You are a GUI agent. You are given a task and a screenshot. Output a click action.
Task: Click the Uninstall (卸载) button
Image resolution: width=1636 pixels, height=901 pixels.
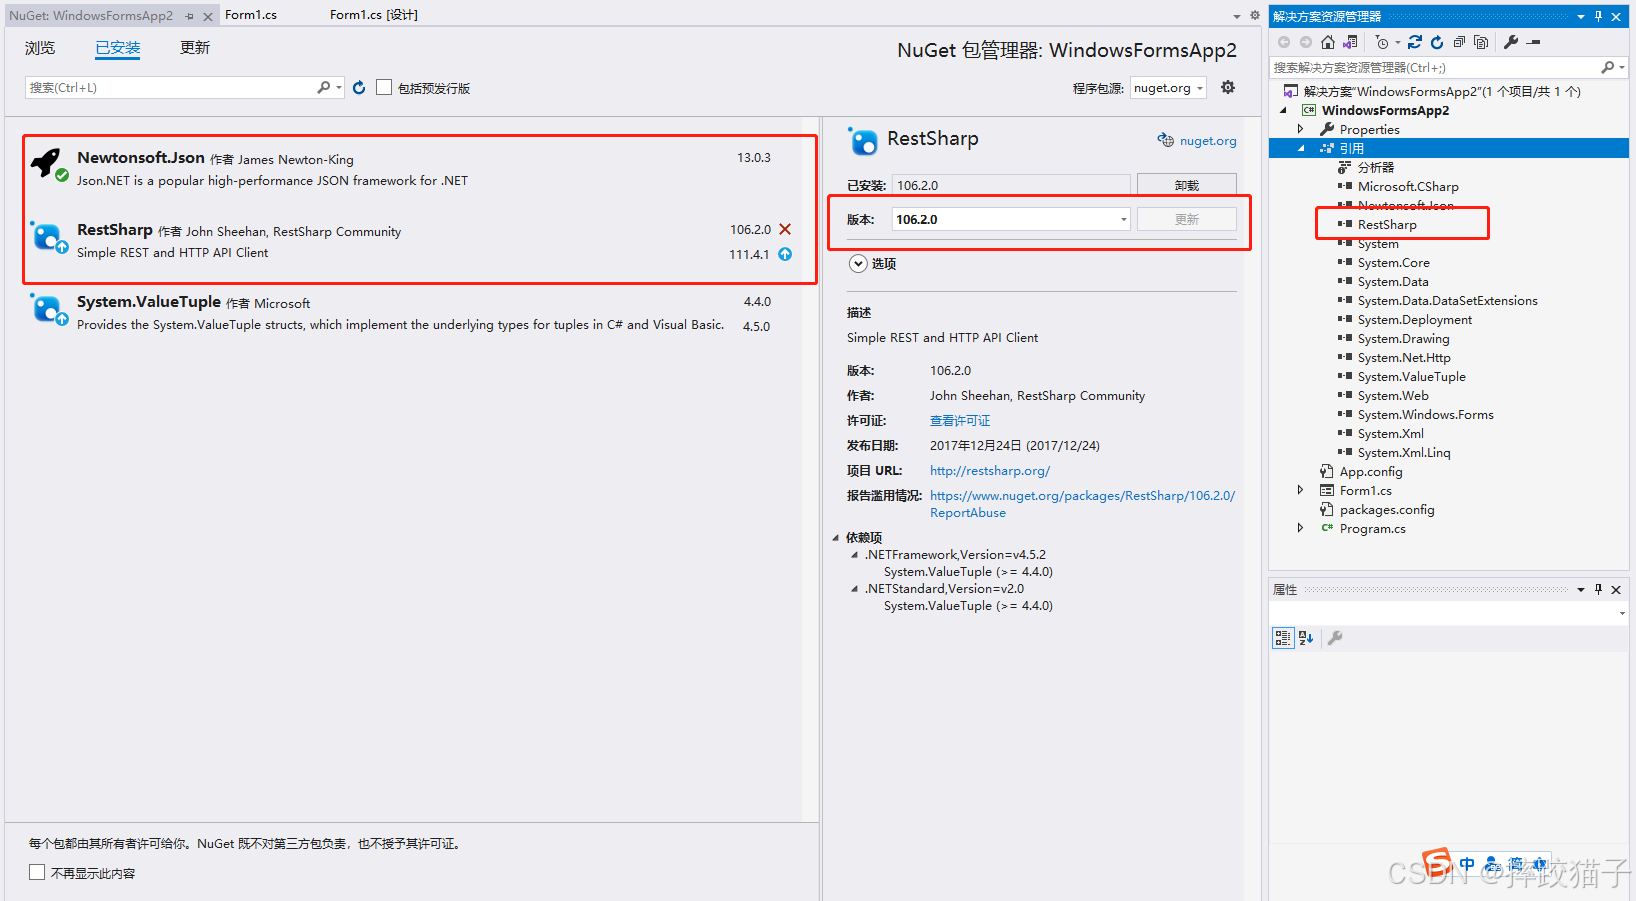click(1187, 185)
